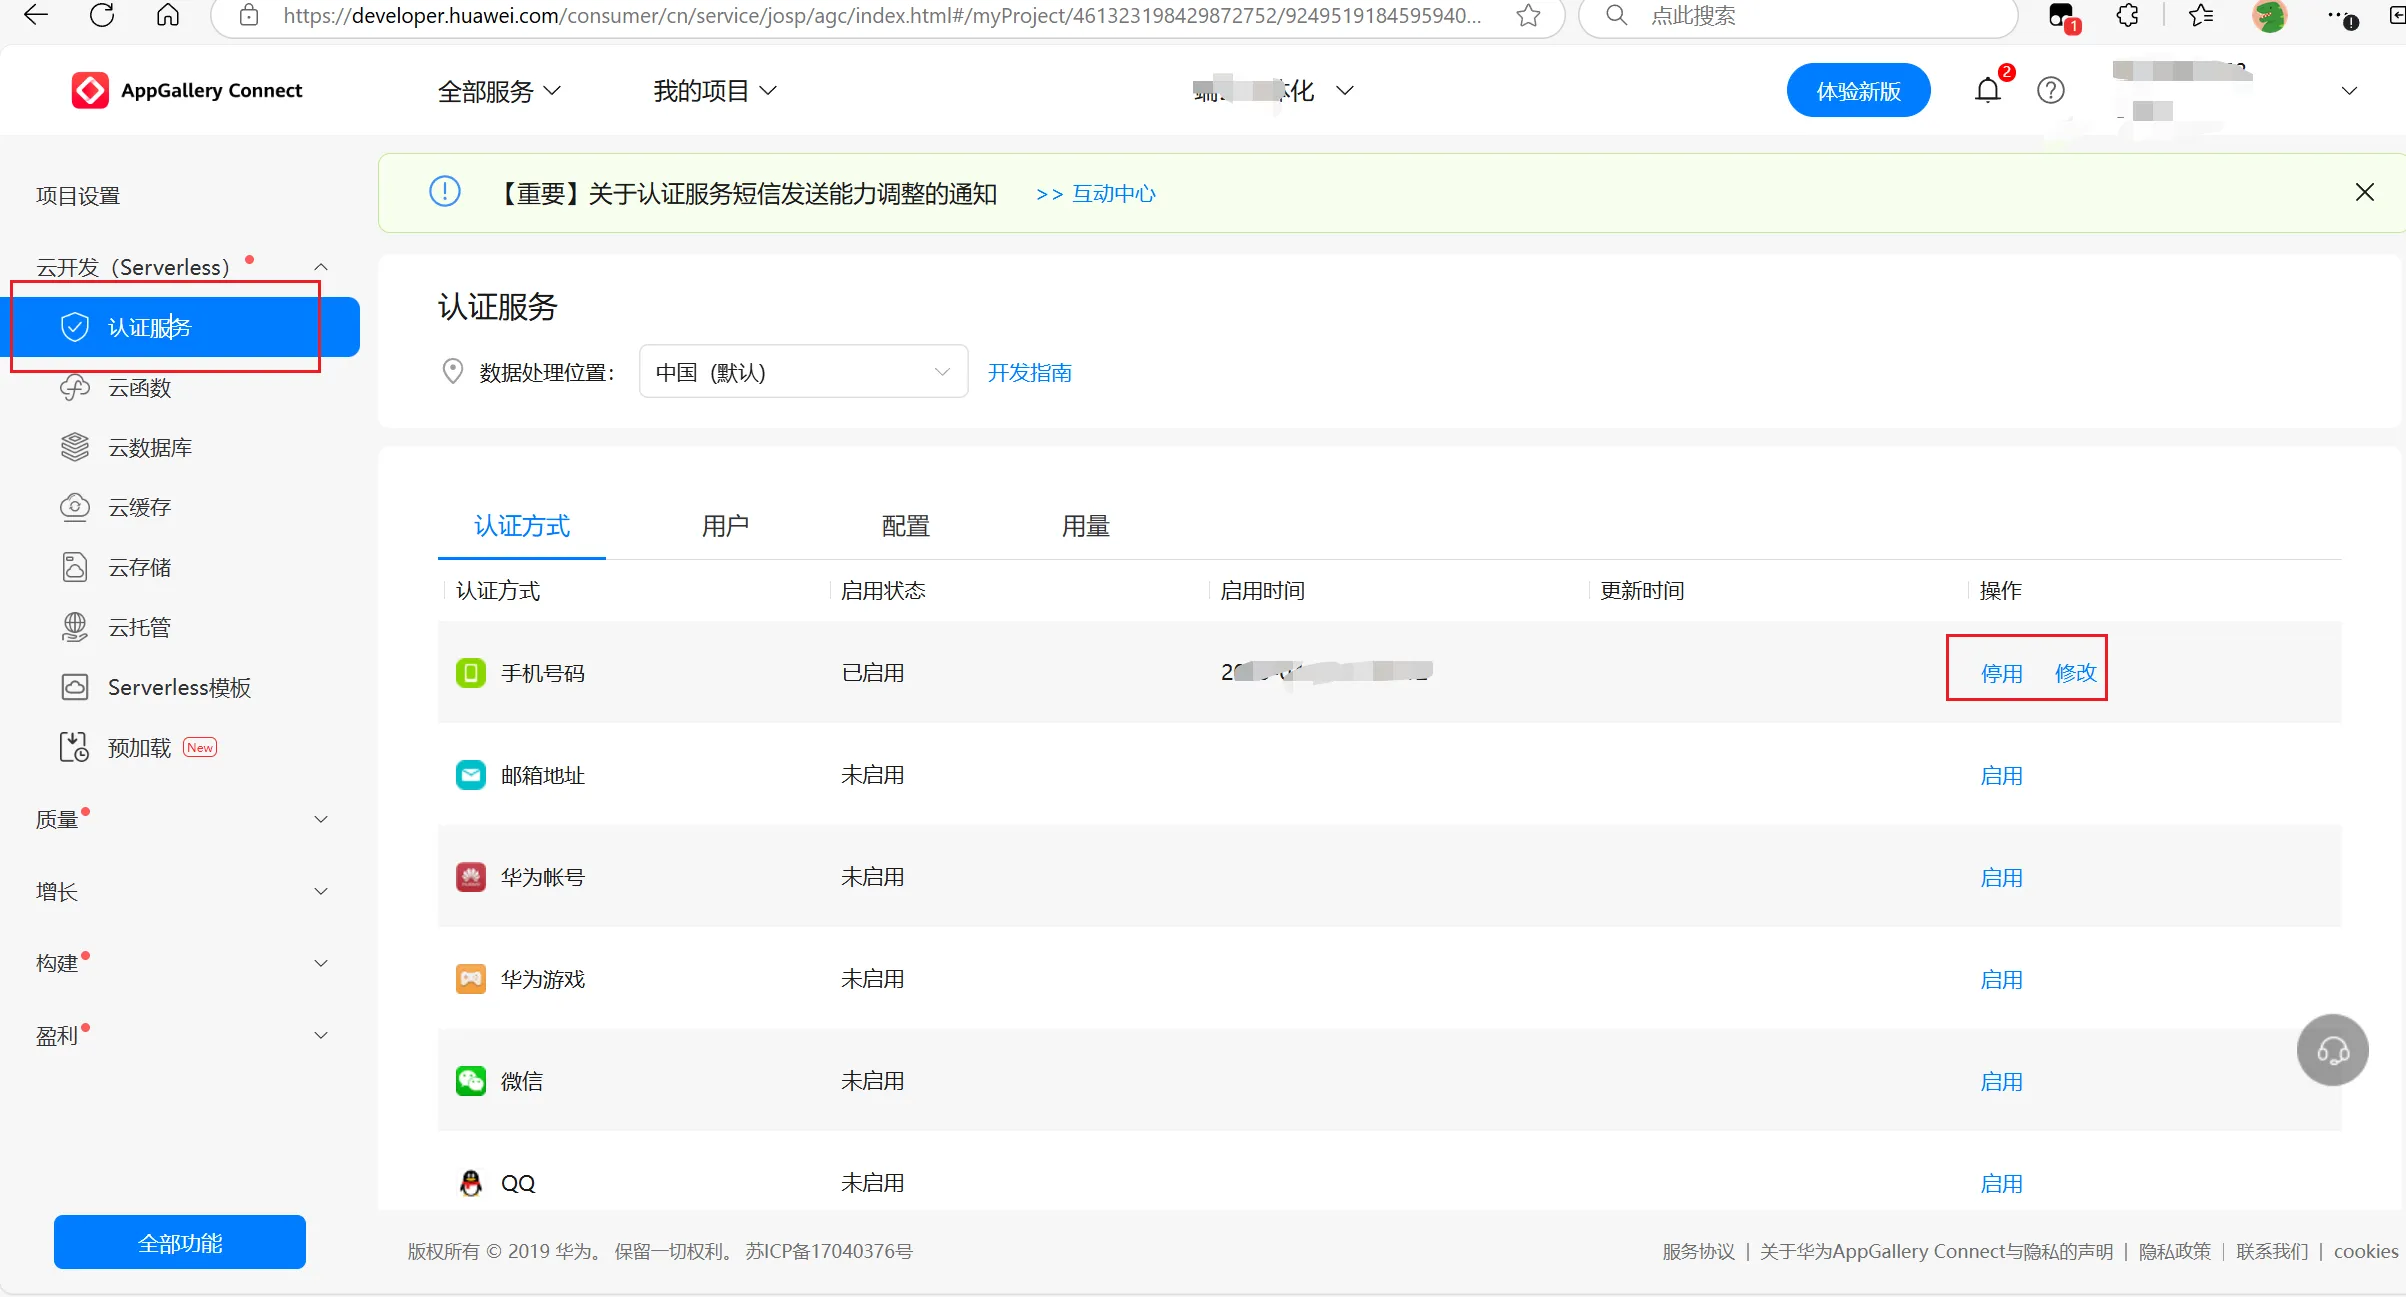2406x1297 pixels.
Task: Switch to the 配置 tab
Action: (905, 526)
